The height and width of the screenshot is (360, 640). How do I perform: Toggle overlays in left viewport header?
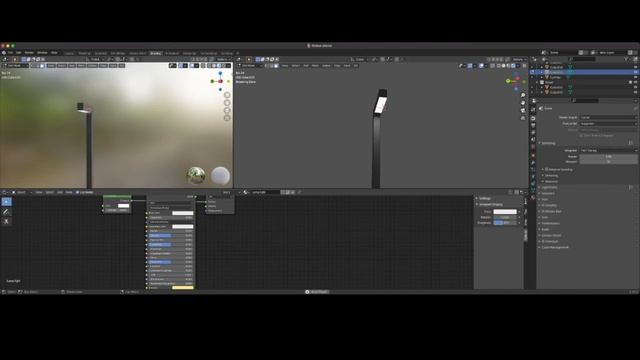coord(192,65)
